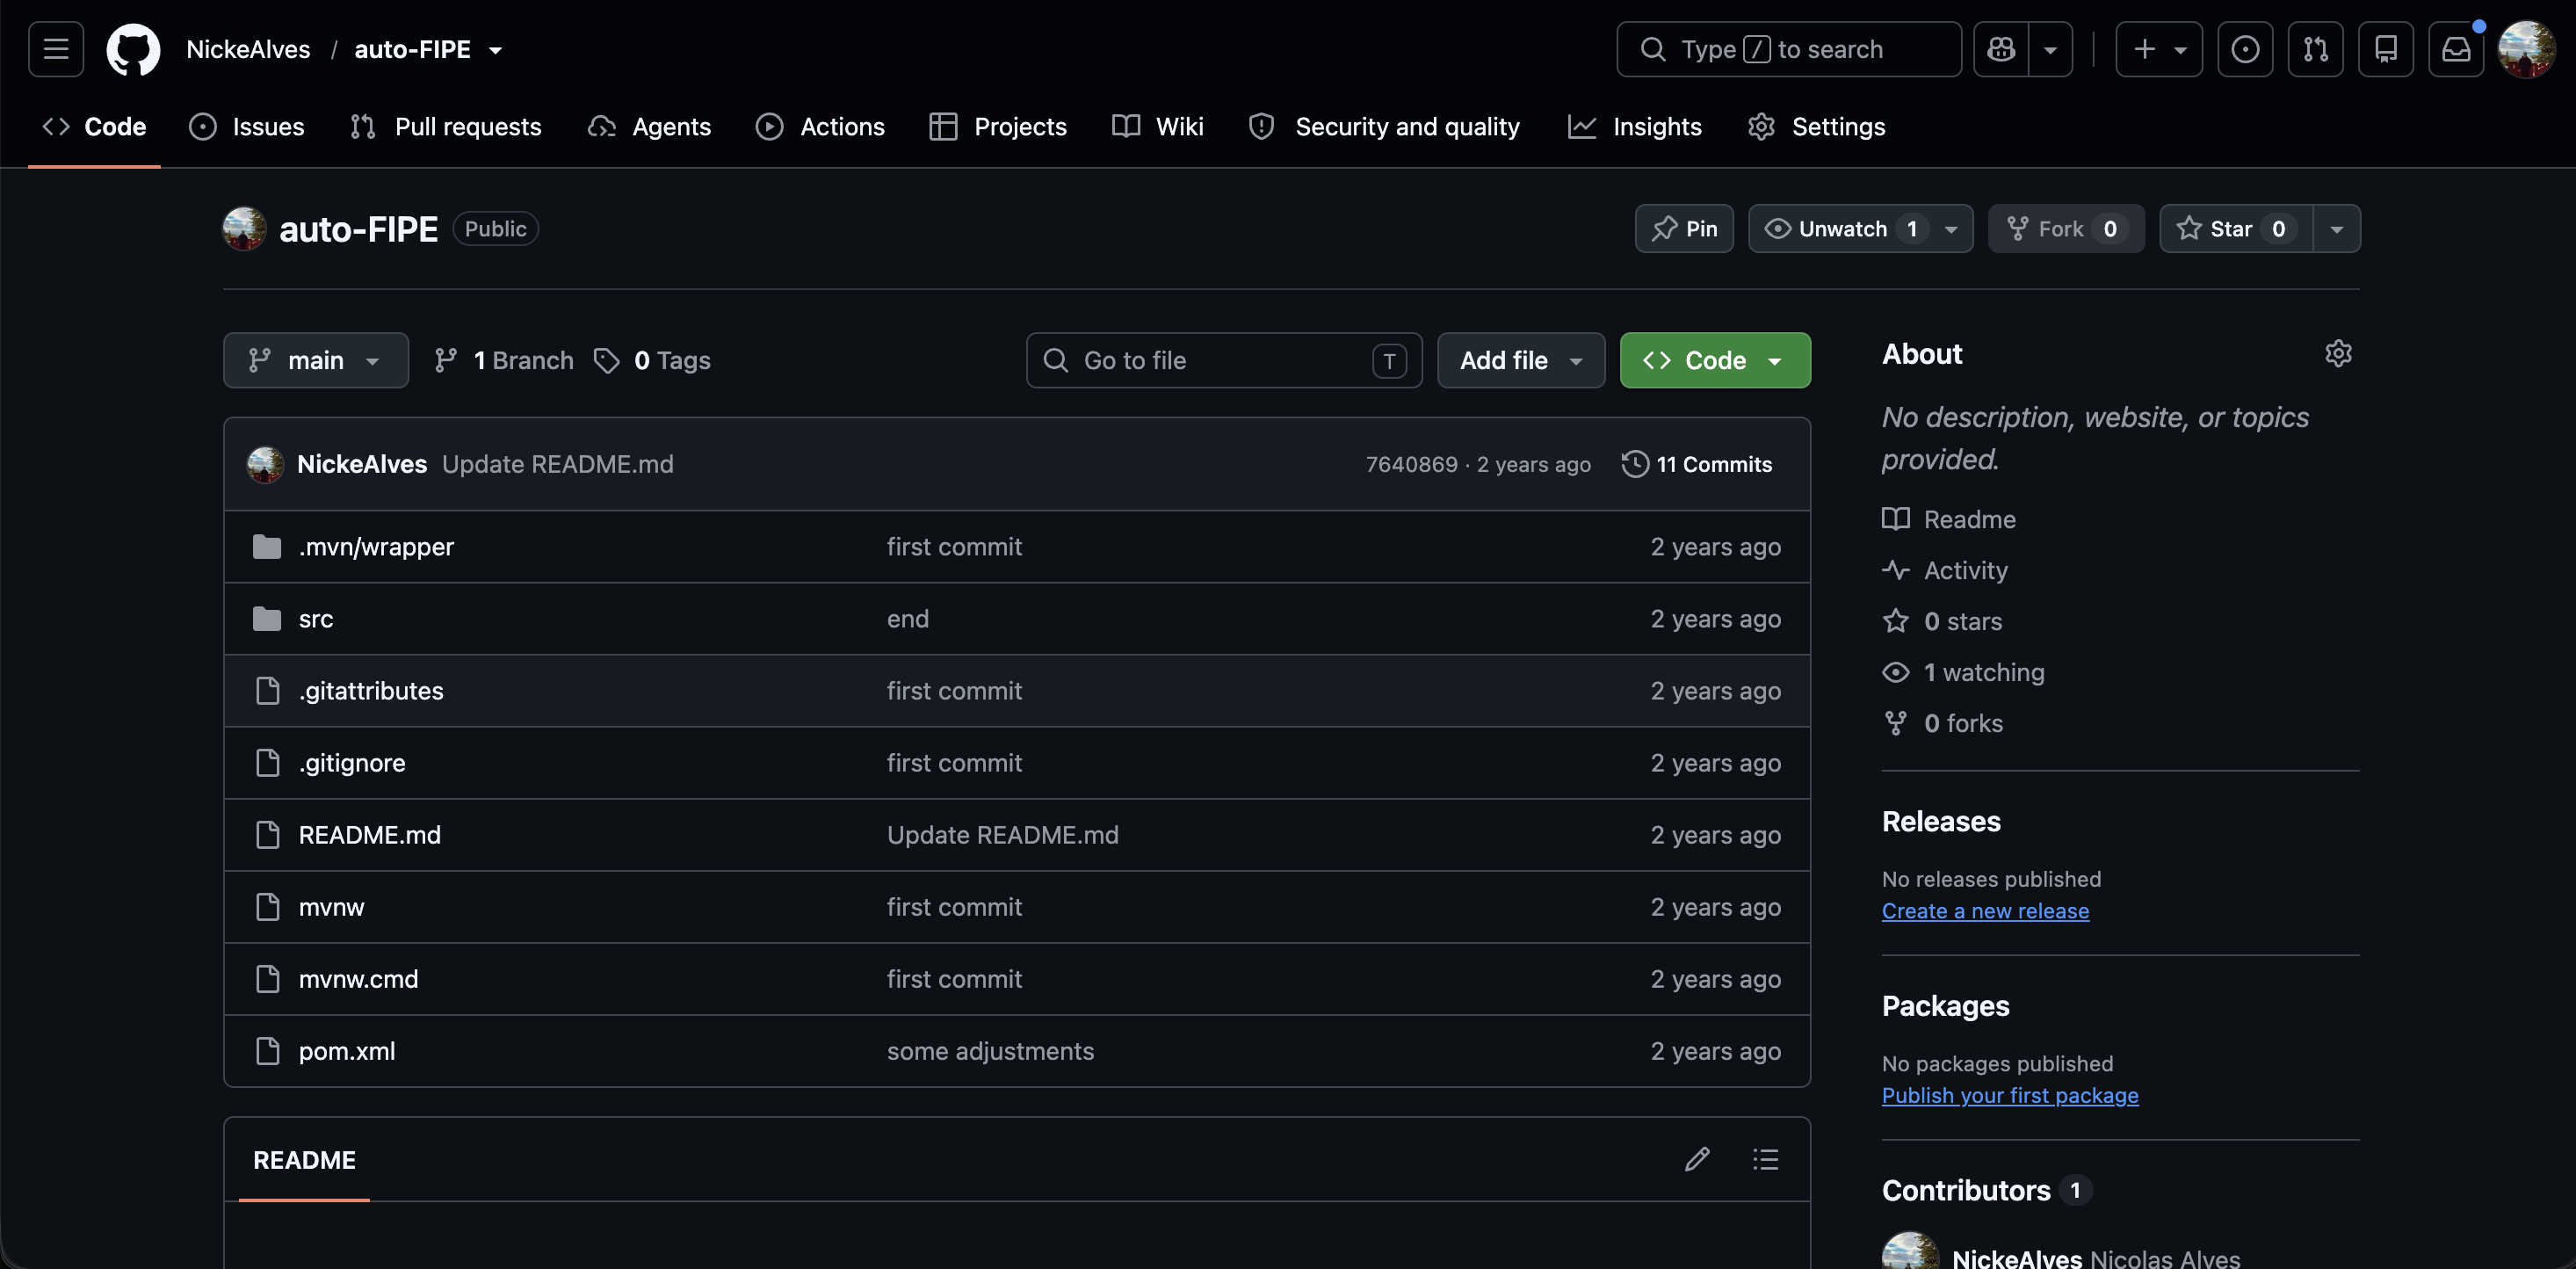Open the create new plus dropdown
The image size is (2576, 1269).
[x=2158, y=49]
